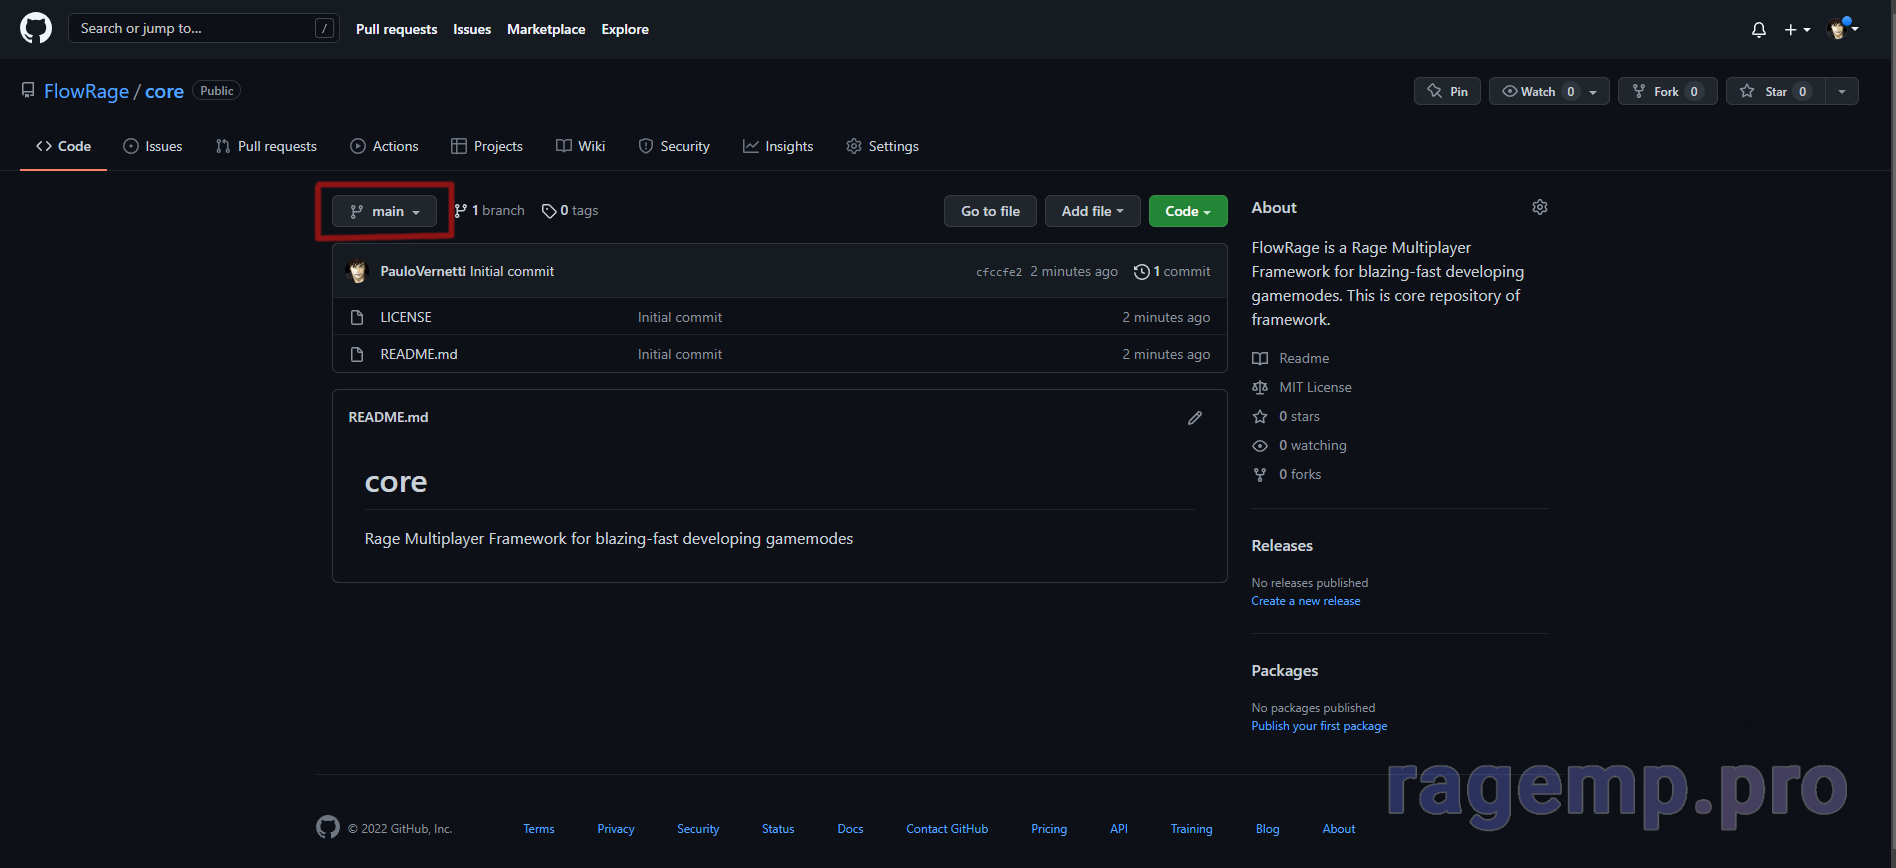Focus the Search or jump to field
This screenshot has height=868, width=1896.
point(203,28)
